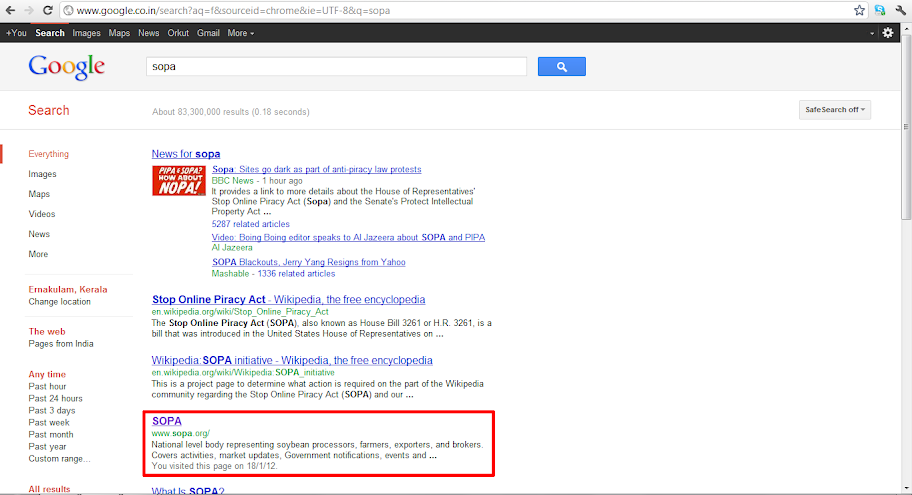Filter results to Past 24 hours

point(55,398)
